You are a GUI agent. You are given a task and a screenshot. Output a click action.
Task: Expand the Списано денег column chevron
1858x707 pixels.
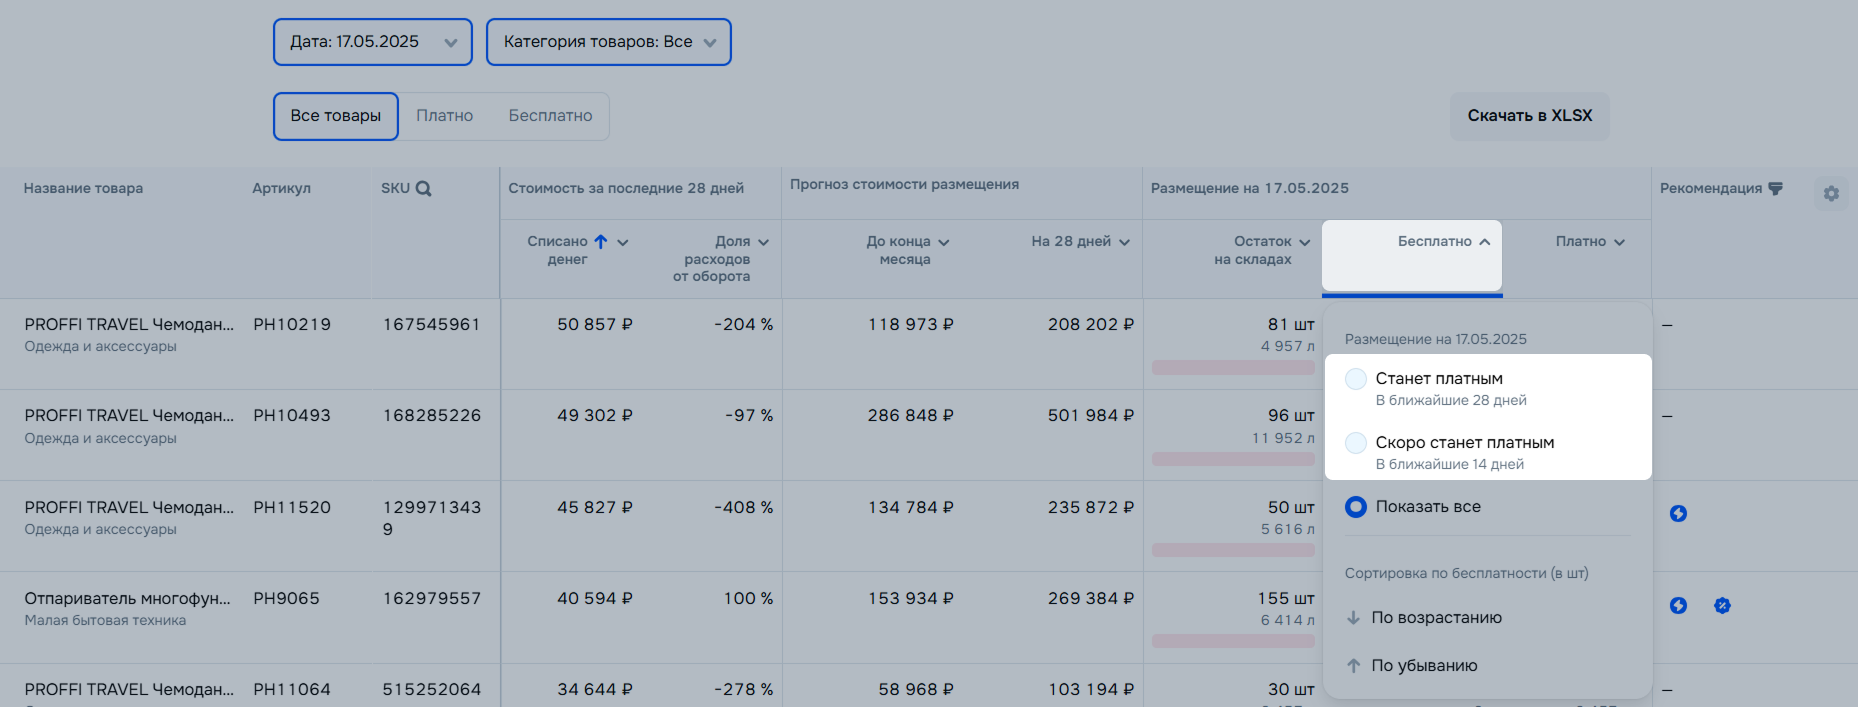point(623,242)
